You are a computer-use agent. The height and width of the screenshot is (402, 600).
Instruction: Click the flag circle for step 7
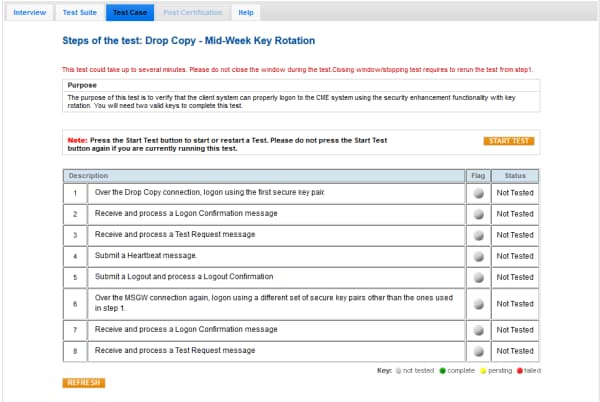478,330
